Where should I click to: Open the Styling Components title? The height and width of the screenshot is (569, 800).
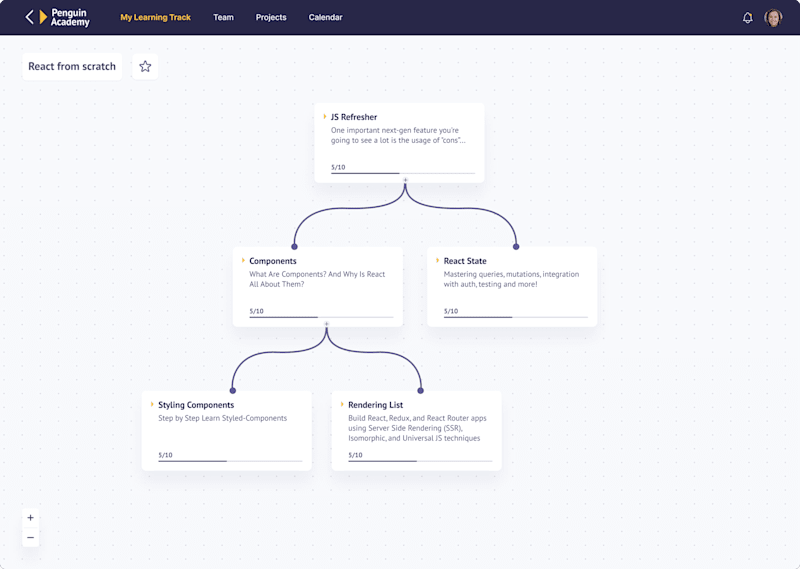click(196, 405)
